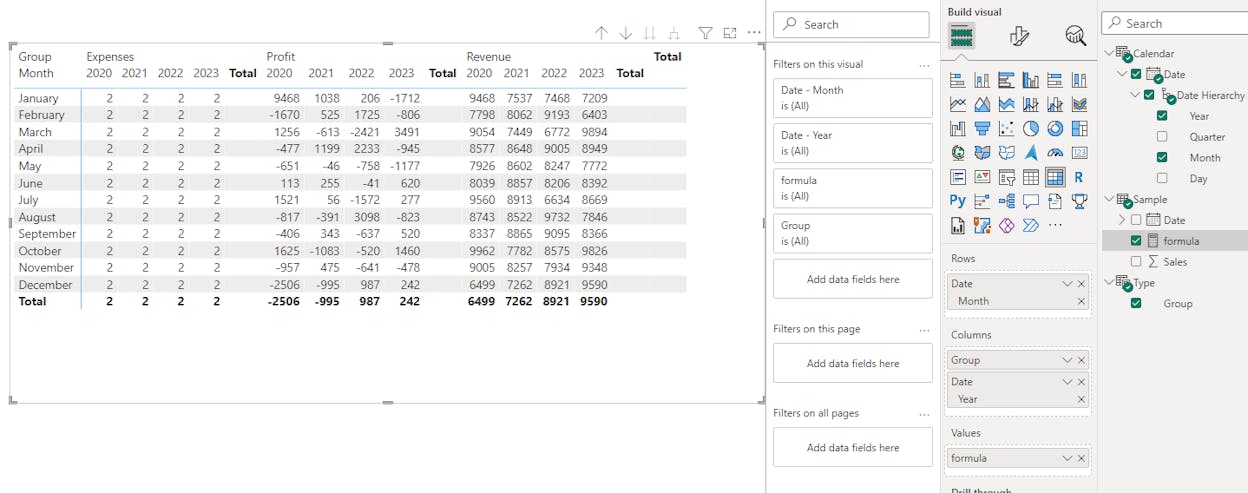Select the Stacked column chart visual
The height and width of the screenshot is (493, 1248).
pyautogui.click(x=982, y=81)
